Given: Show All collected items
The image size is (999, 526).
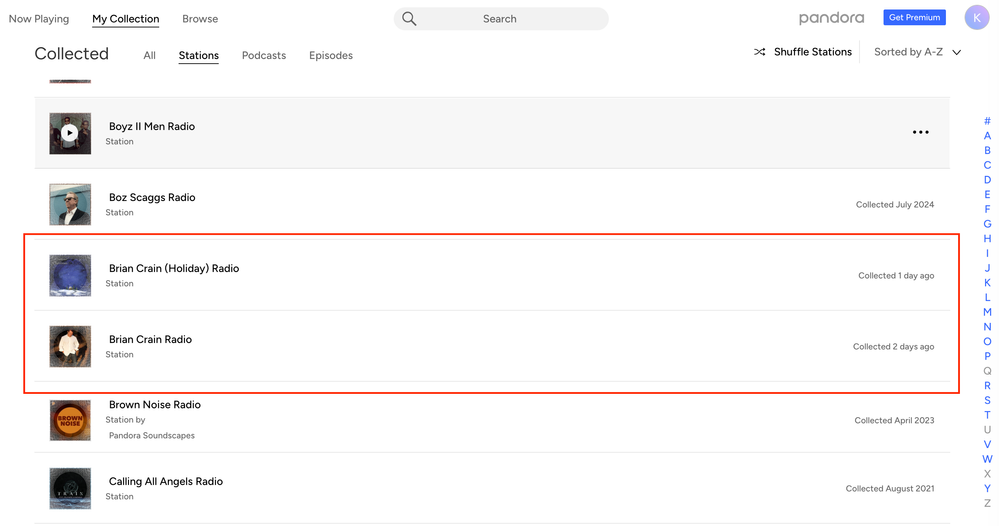Looking at the screenshot, I should click(x=150, y=55).
